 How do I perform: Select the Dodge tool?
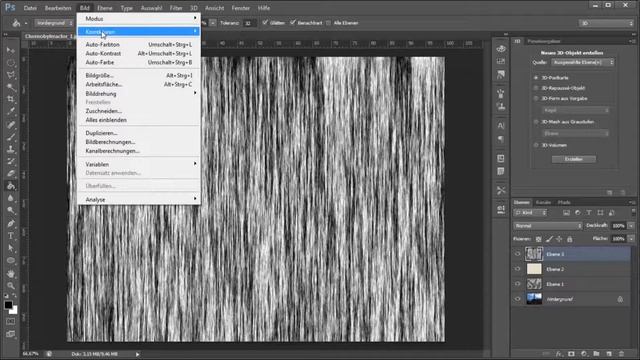[11, 211]
